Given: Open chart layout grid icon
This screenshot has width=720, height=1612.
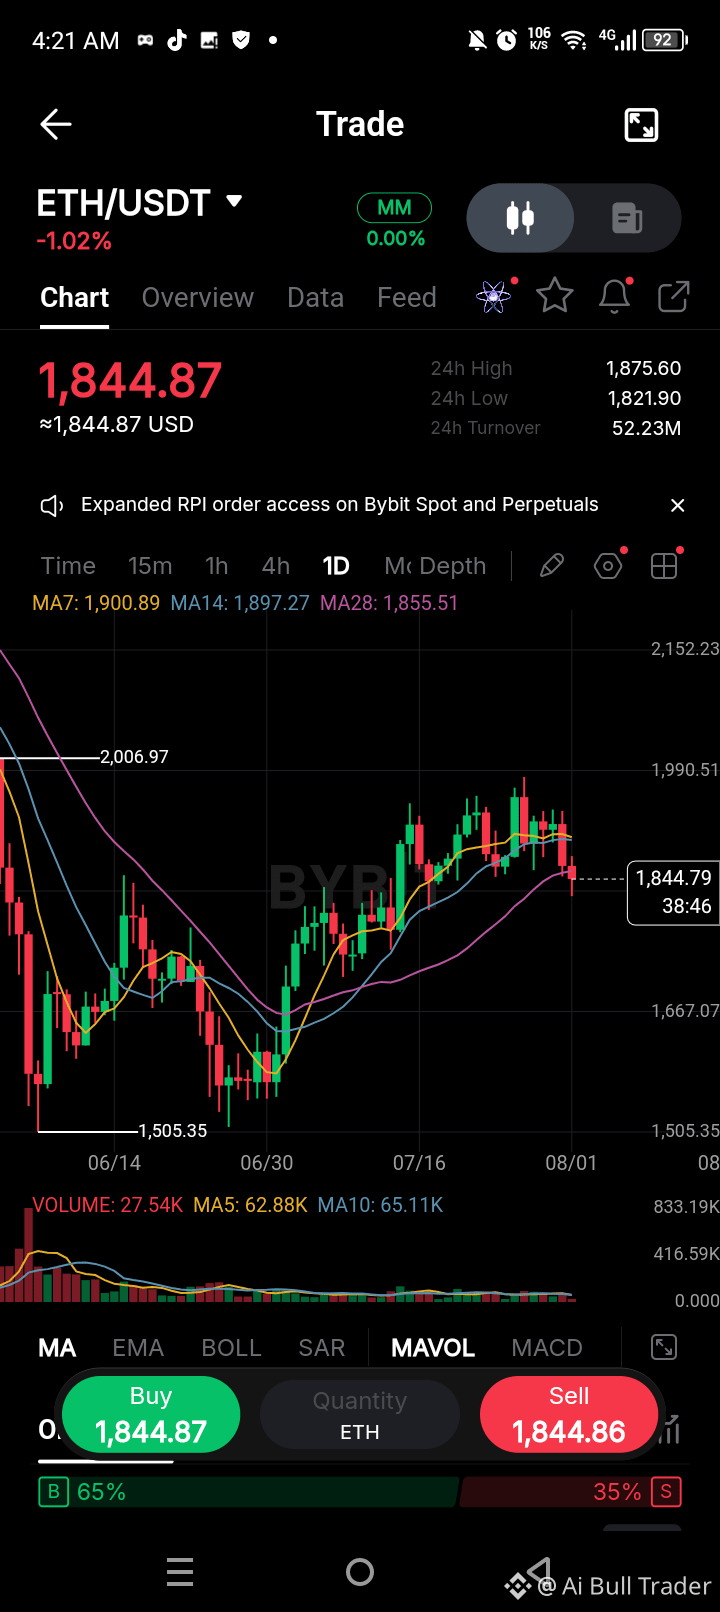Looking at the screenshot, I should [x=664, y=566].
